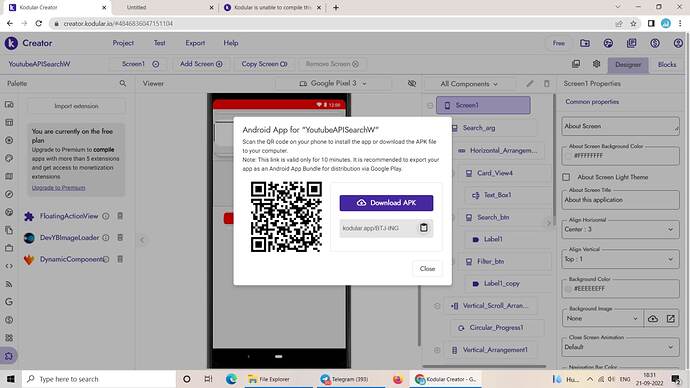Select Filter_btn in component tree
The height and width of the screenshot is (388, 690).
pos(490,261)
